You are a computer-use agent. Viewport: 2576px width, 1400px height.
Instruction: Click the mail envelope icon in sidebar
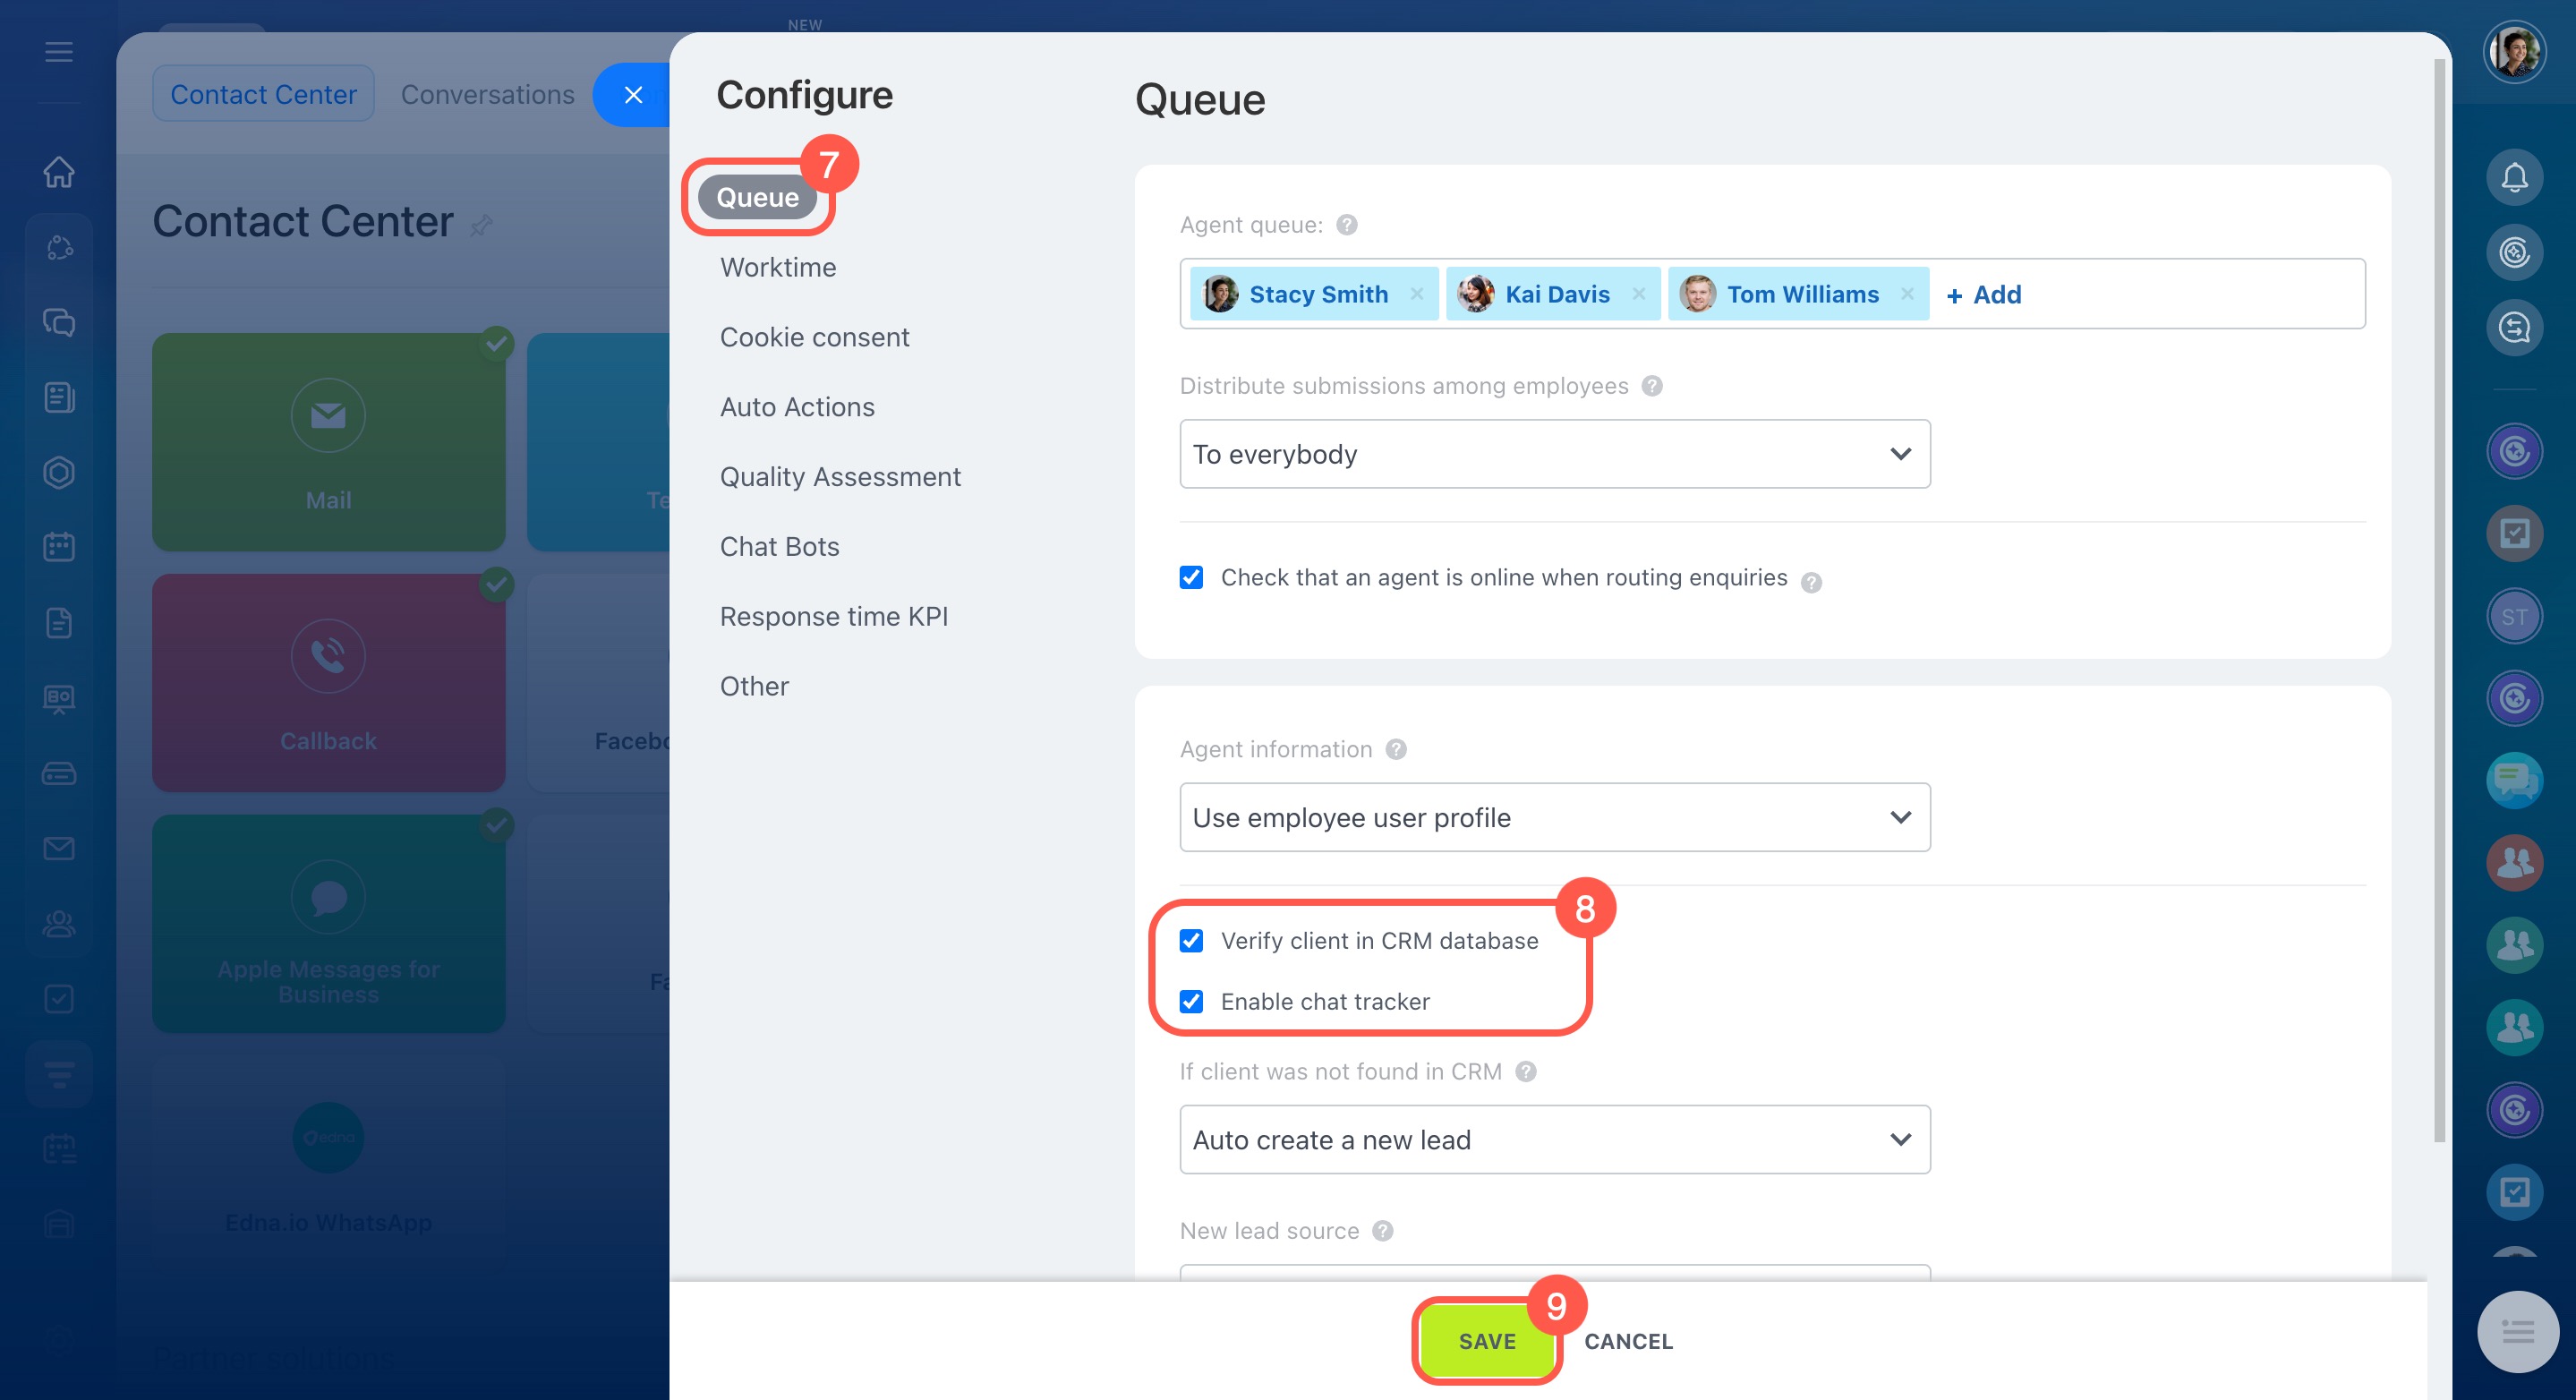59,848
